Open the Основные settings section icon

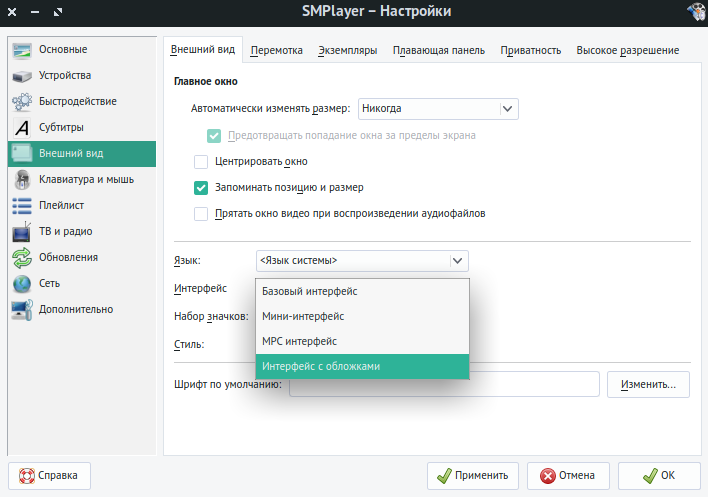point(22,50)
